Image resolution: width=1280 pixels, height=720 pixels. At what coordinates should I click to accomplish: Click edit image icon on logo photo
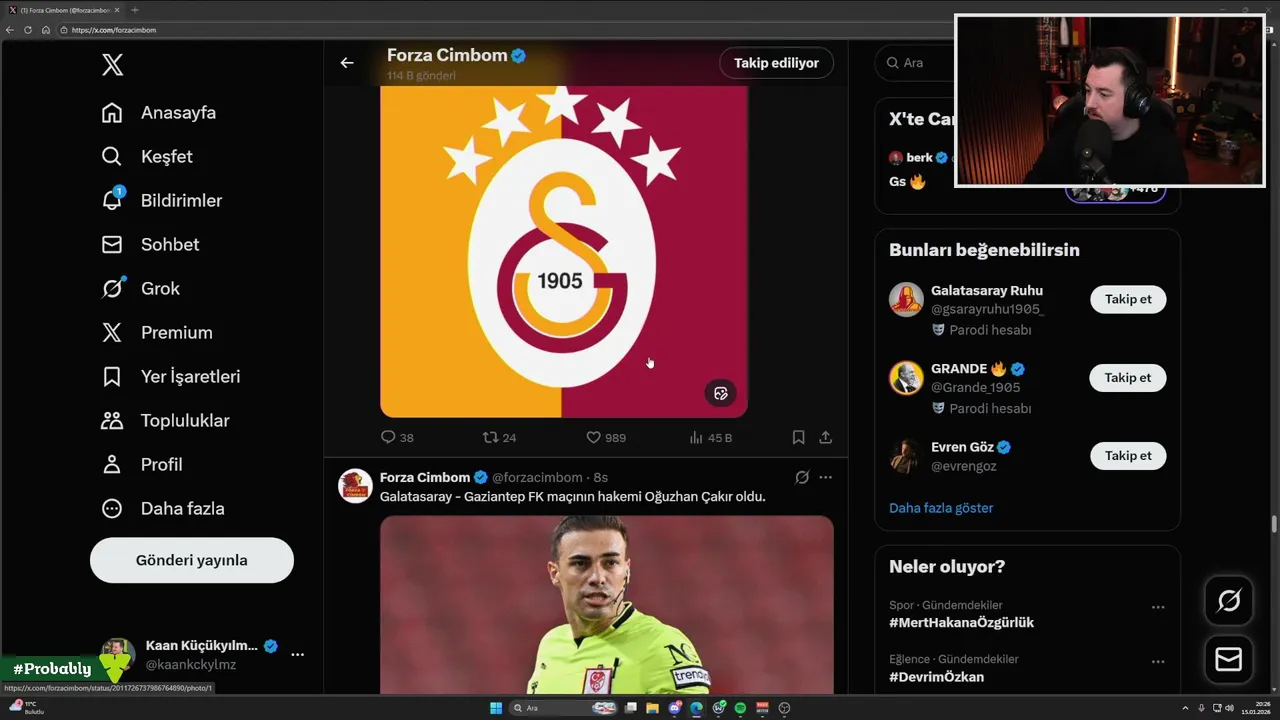(721, 393)
